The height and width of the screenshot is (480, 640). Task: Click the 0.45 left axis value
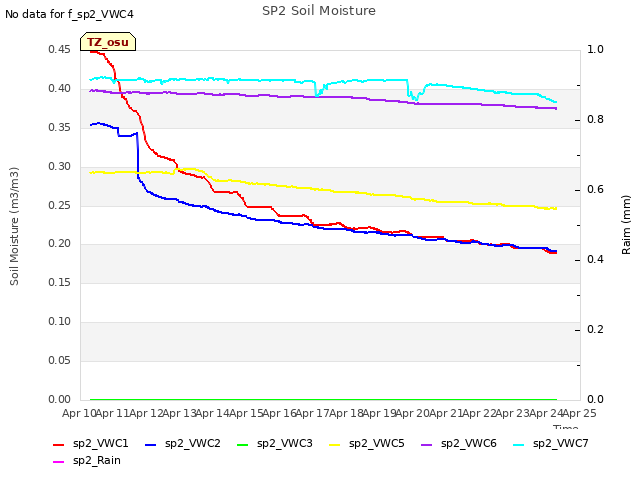[60, 49]
